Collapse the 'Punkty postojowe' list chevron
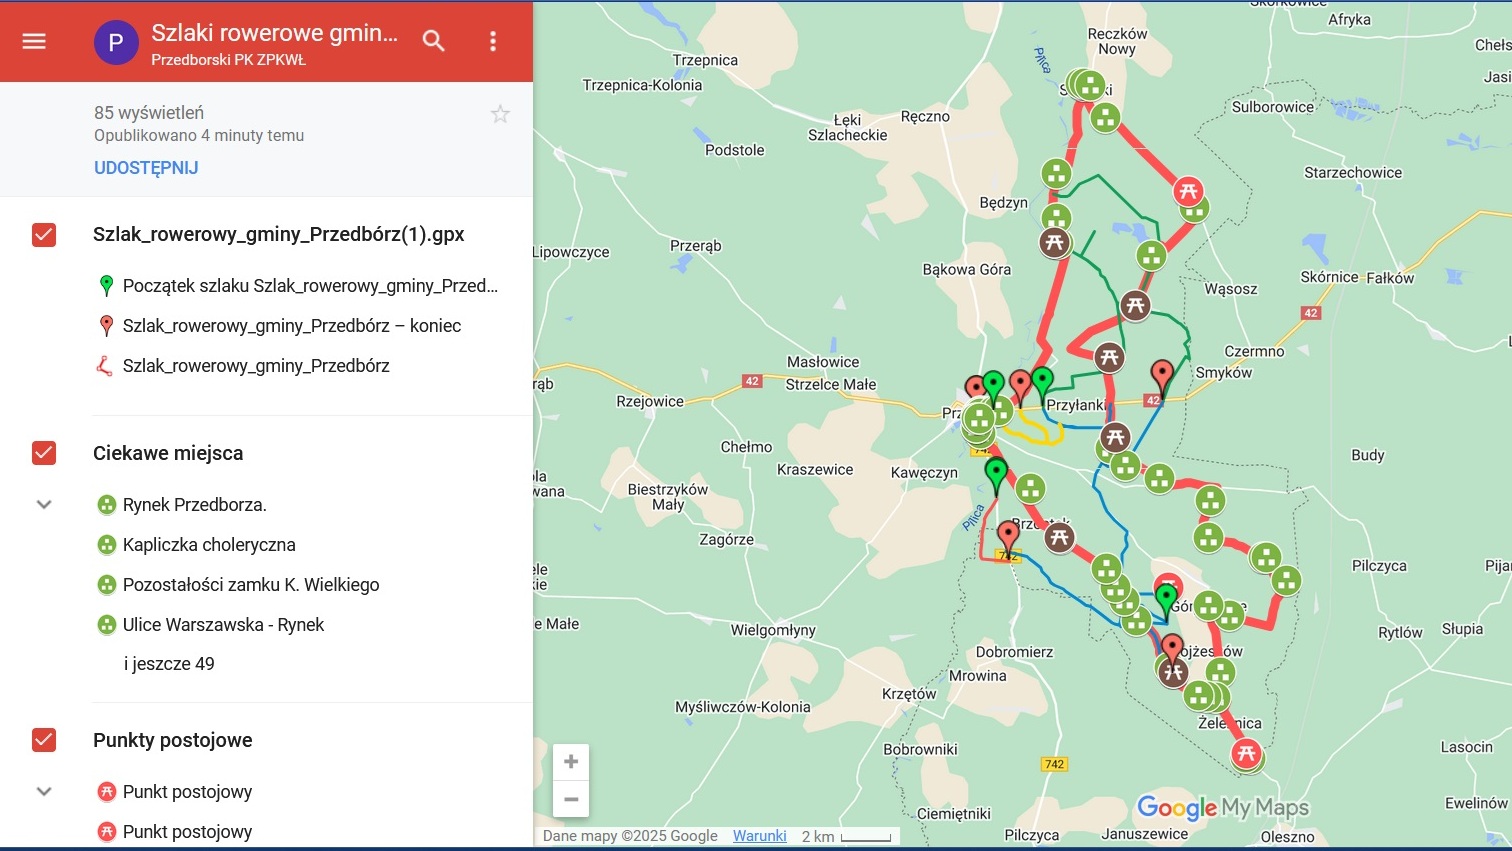This screenshot has width=1512, height=851. [43, 791]
